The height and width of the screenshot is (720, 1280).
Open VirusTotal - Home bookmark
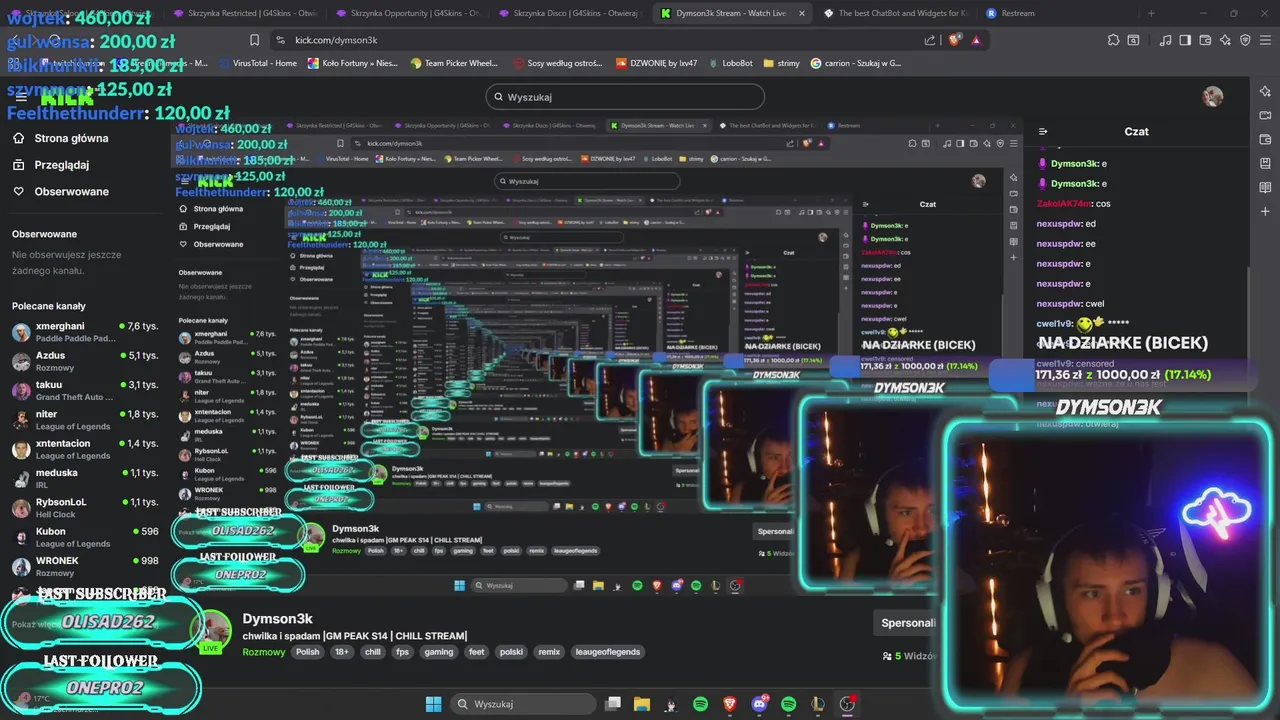(x=257, y=63)
